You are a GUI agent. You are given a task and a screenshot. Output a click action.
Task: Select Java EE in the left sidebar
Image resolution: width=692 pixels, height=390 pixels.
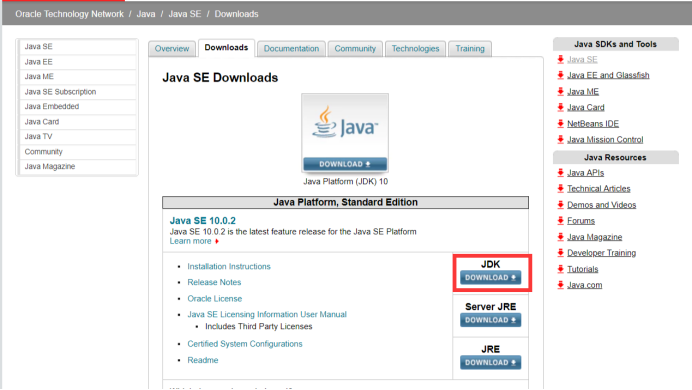[78, 62]
